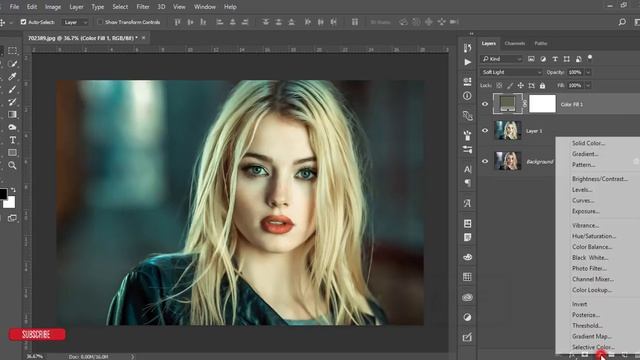Select the Dodge tool

pyautogui.click(x=12, y=127)
